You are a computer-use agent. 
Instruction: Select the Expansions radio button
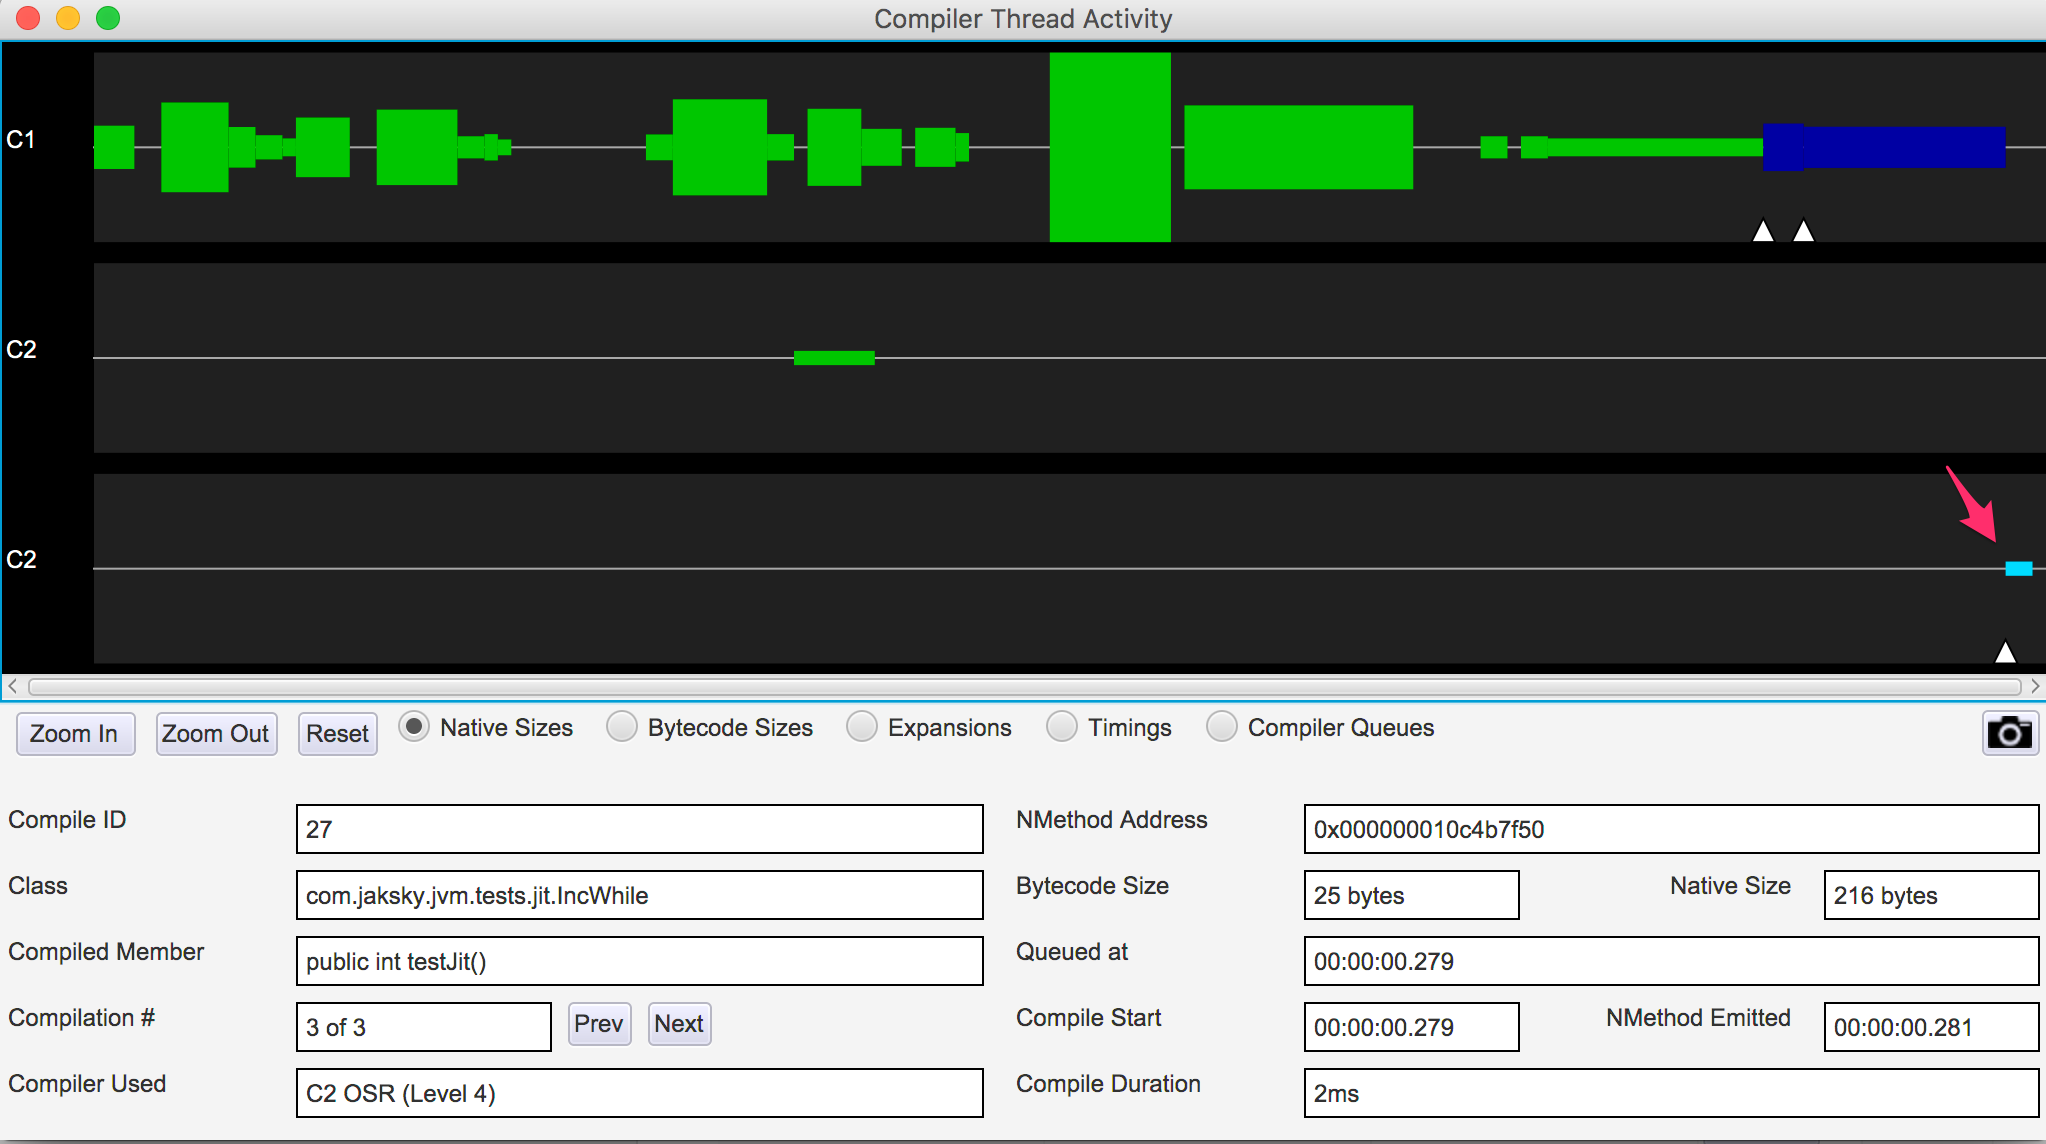(x=861, y=727)
